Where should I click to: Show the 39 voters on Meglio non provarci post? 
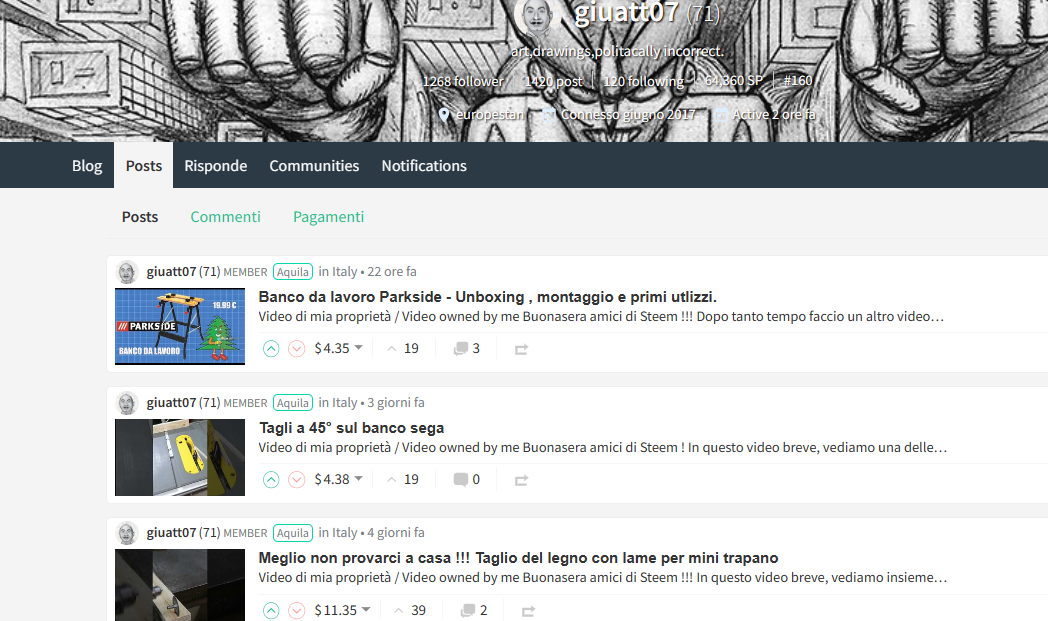tap(410, 610)
